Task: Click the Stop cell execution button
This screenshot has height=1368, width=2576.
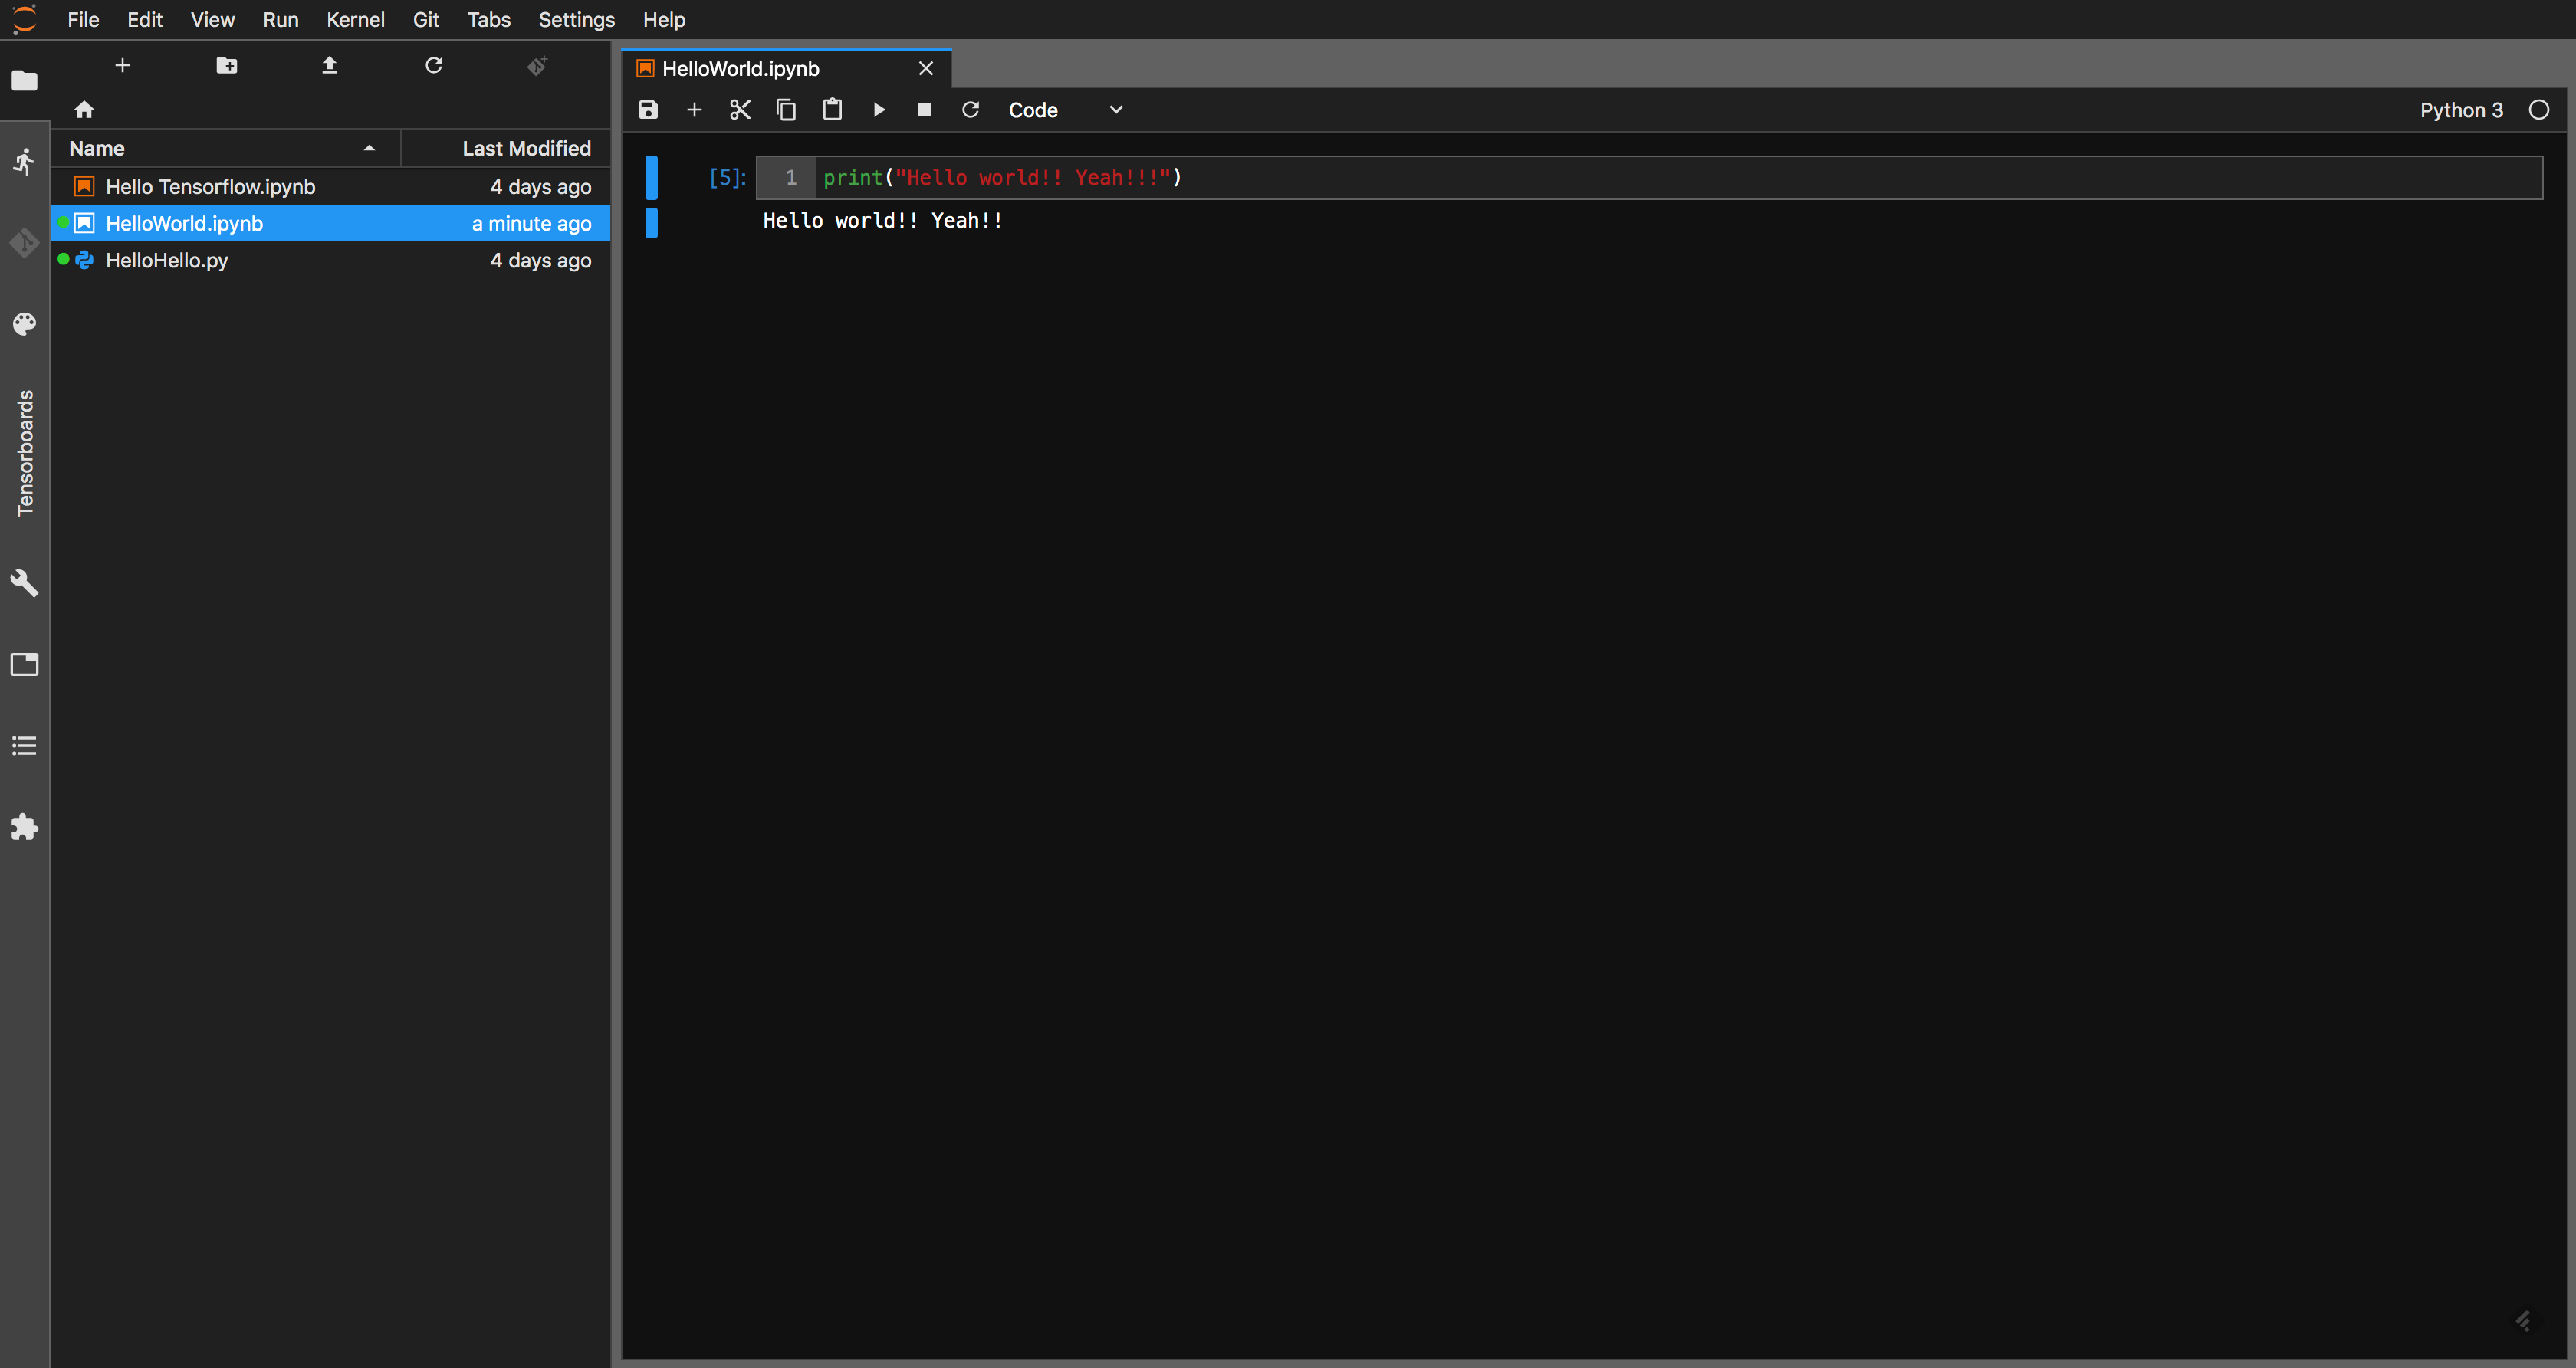Action: 922,109
